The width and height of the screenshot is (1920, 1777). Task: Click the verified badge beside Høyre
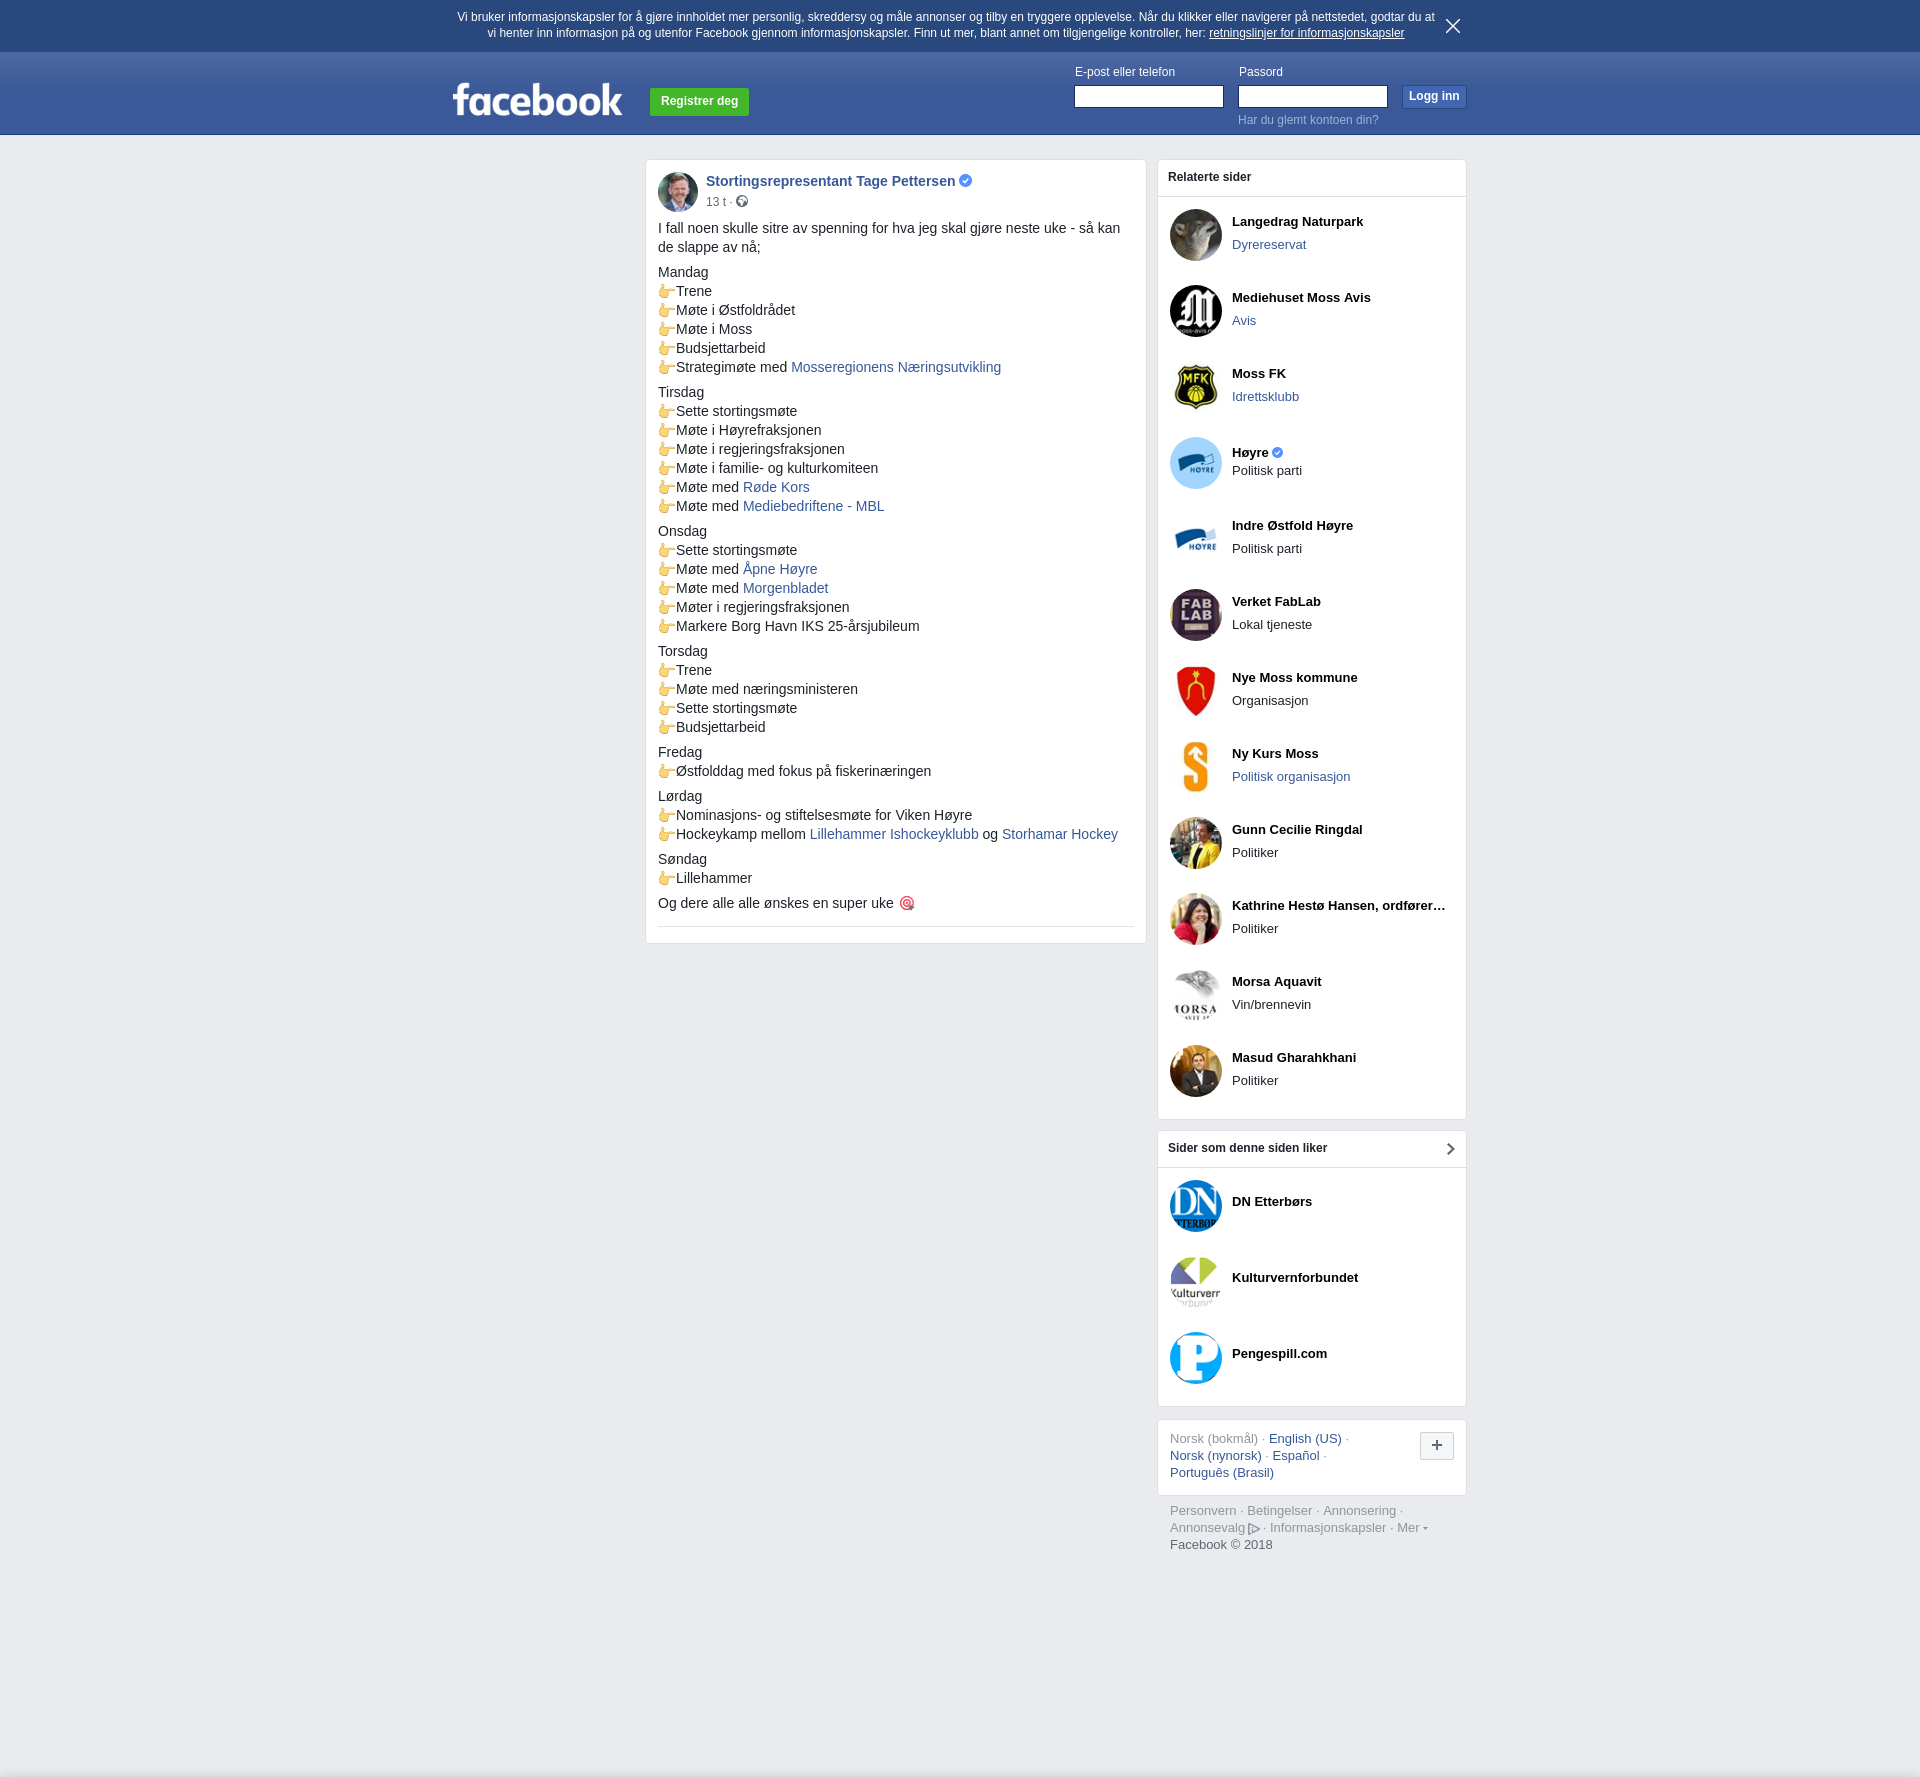click(x=1277, y=453)
